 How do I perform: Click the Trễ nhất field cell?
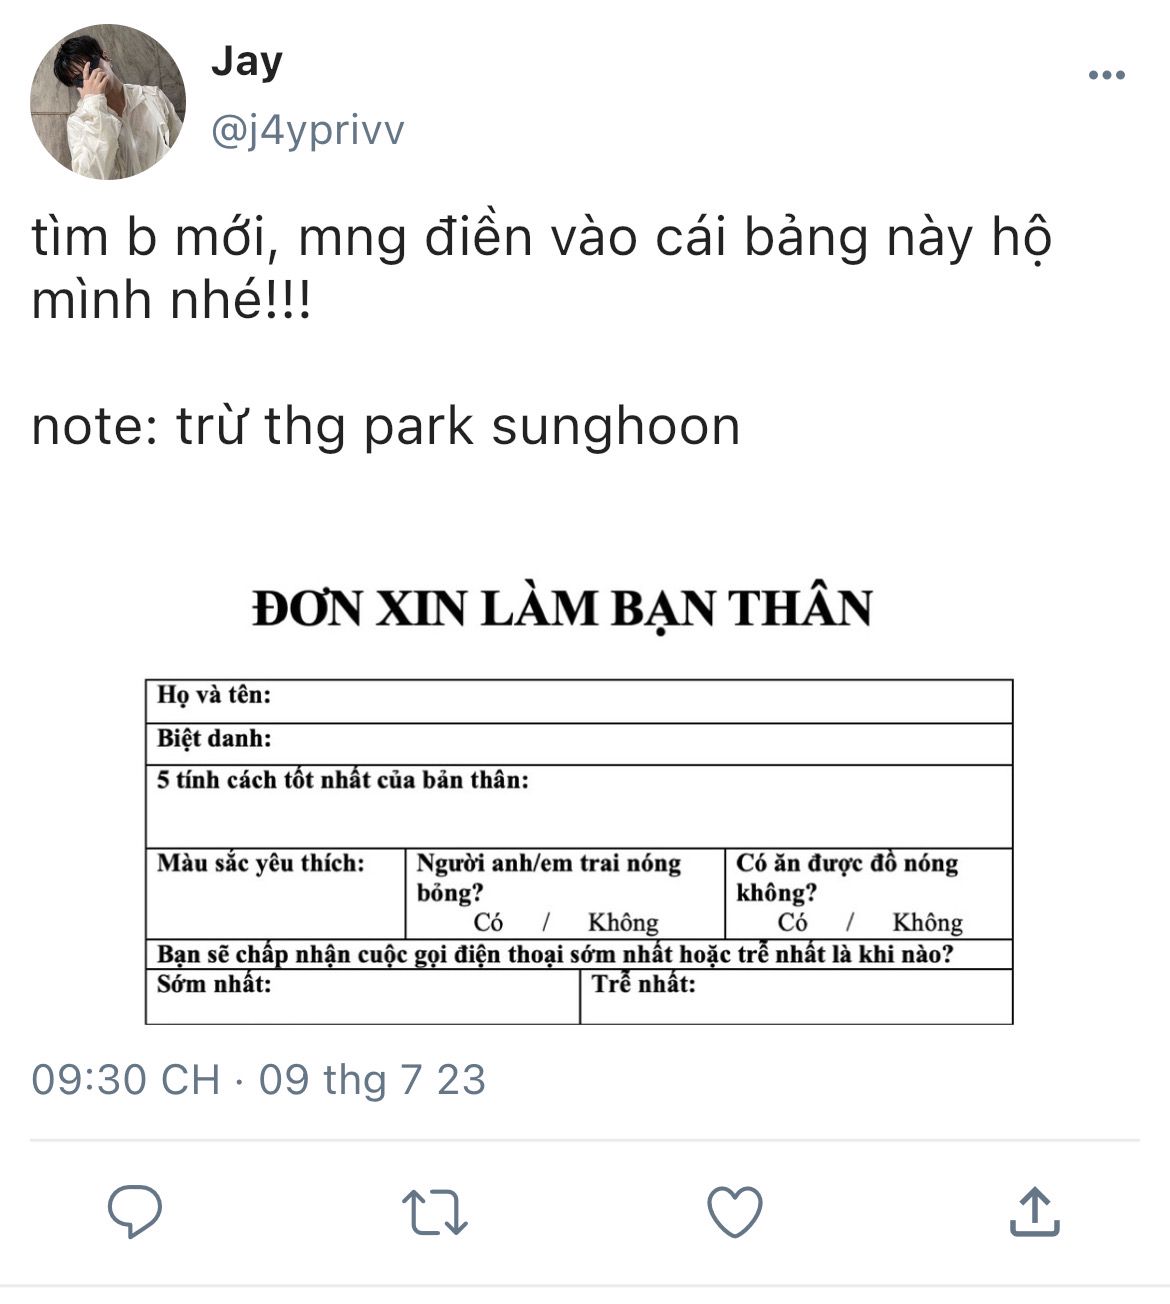pos(797,996)
